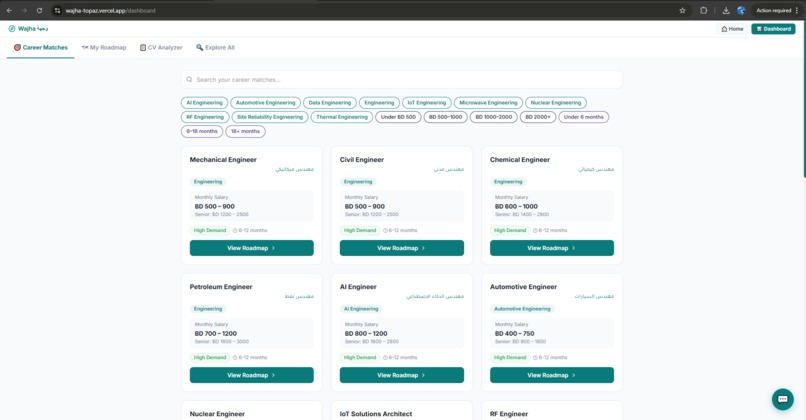Focus the search career matches field
The image size is (806, 420).
click(x=401, y=80)
